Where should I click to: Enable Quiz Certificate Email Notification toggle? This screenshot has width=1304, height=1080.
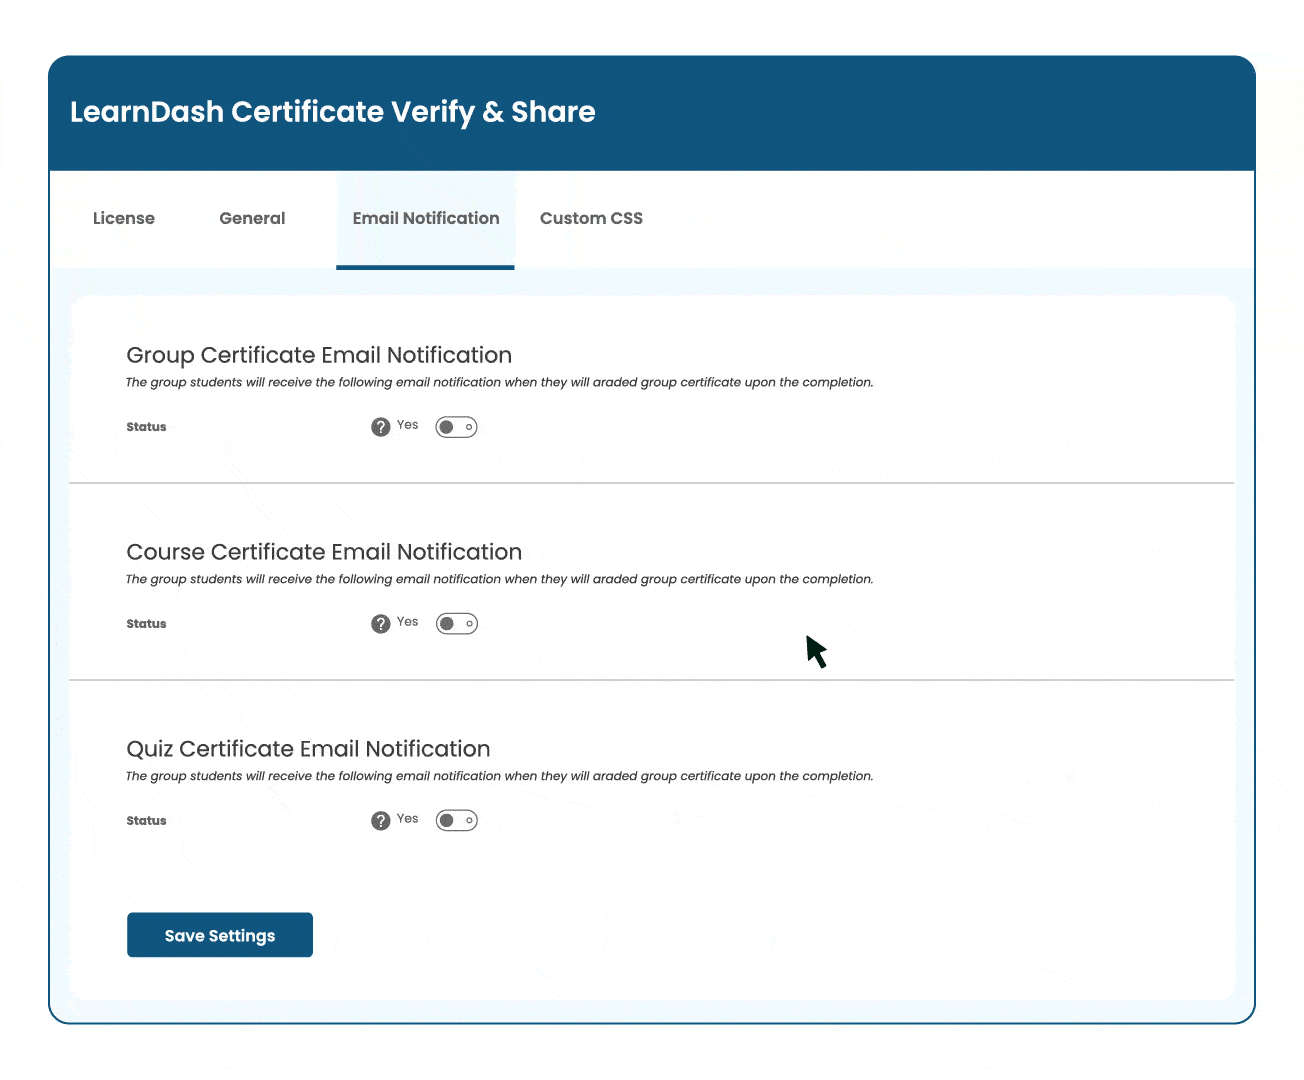(456, 821)
